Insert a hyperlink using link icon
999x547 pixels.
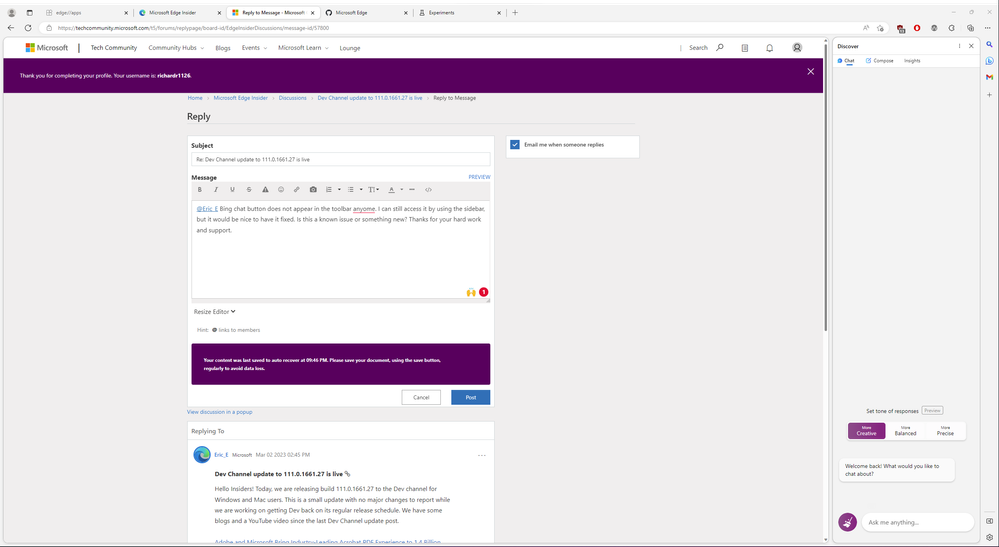point(296,190)
